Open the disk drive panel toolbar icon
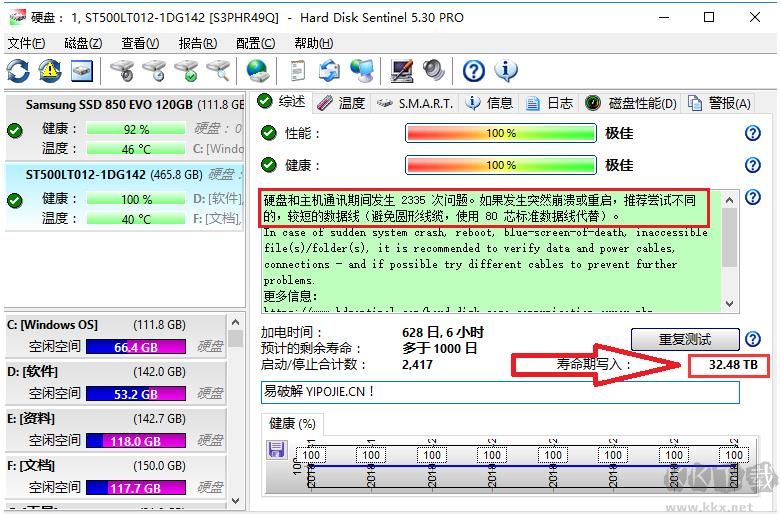Viewport: 780px width, 514px height. [82, 71]
